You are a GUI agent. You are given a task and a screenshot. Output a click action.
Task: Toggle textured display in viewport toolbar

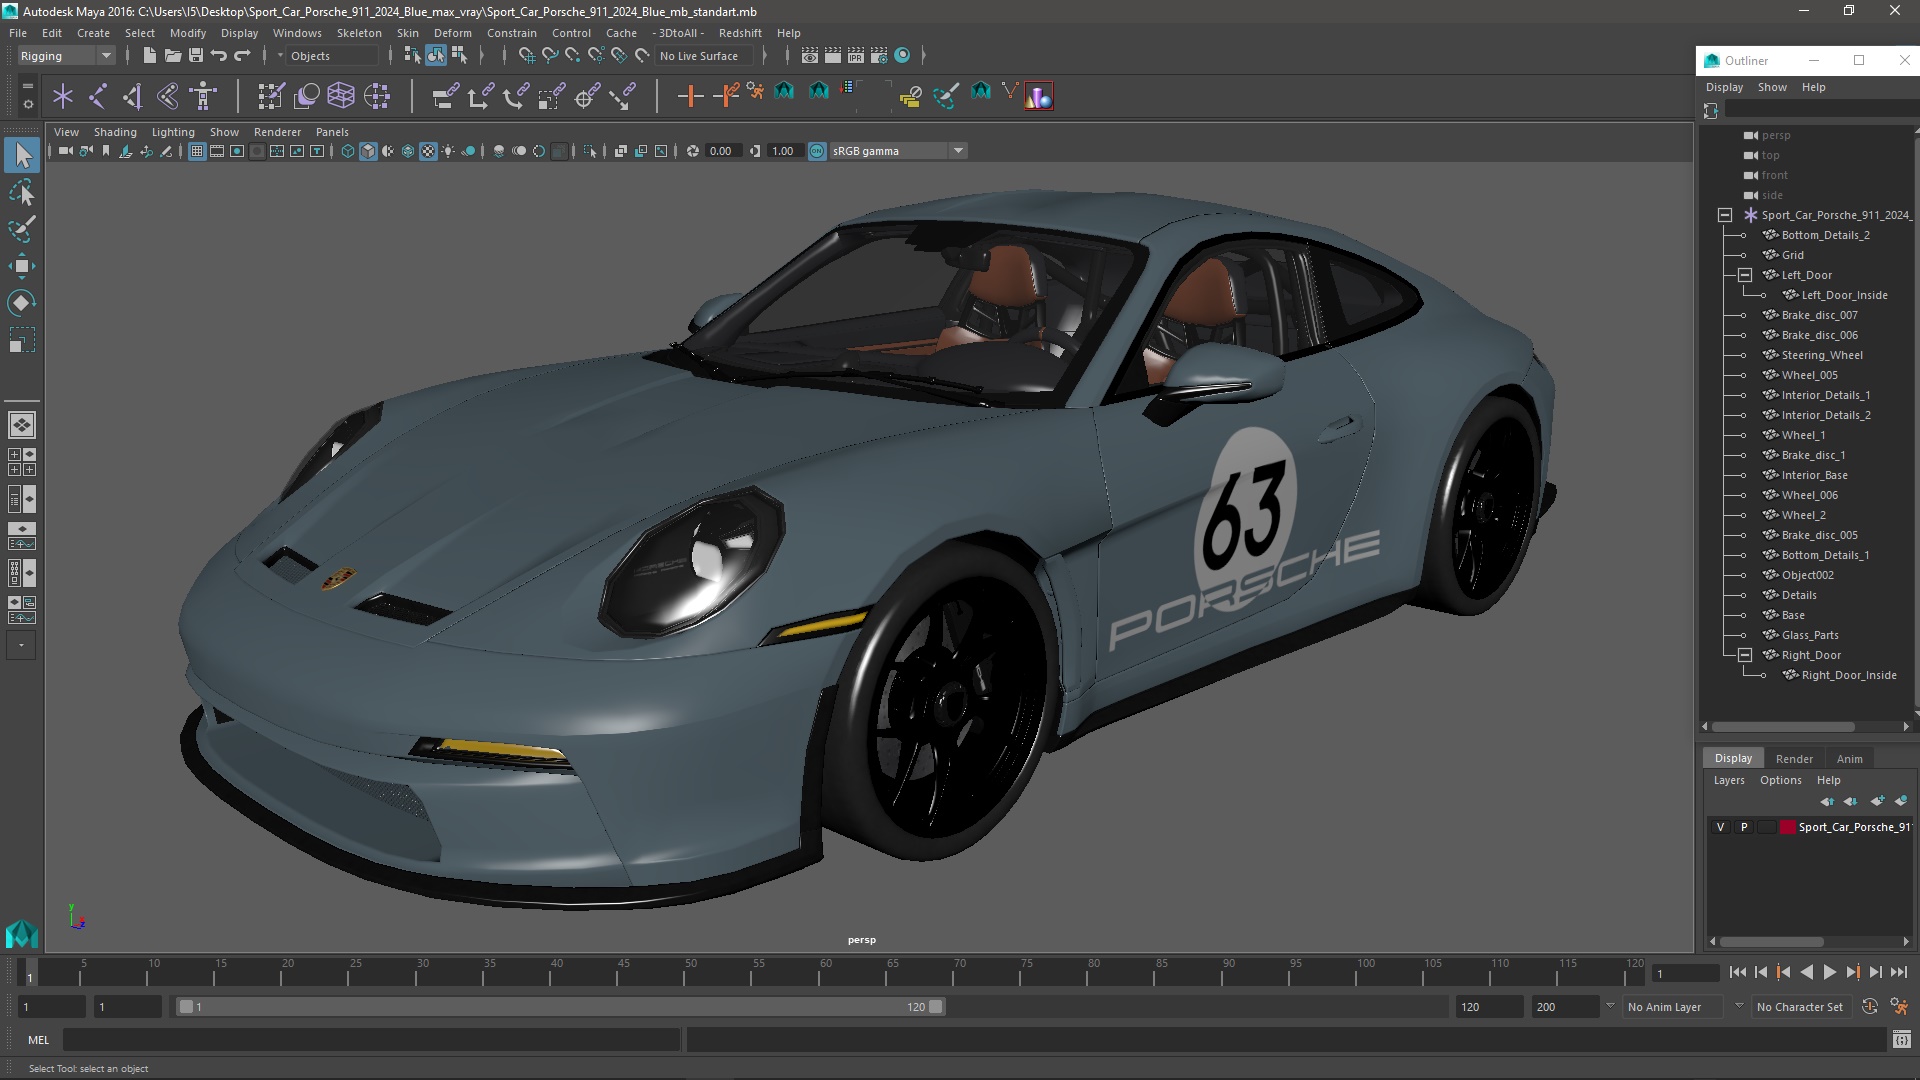click(428, 151)
